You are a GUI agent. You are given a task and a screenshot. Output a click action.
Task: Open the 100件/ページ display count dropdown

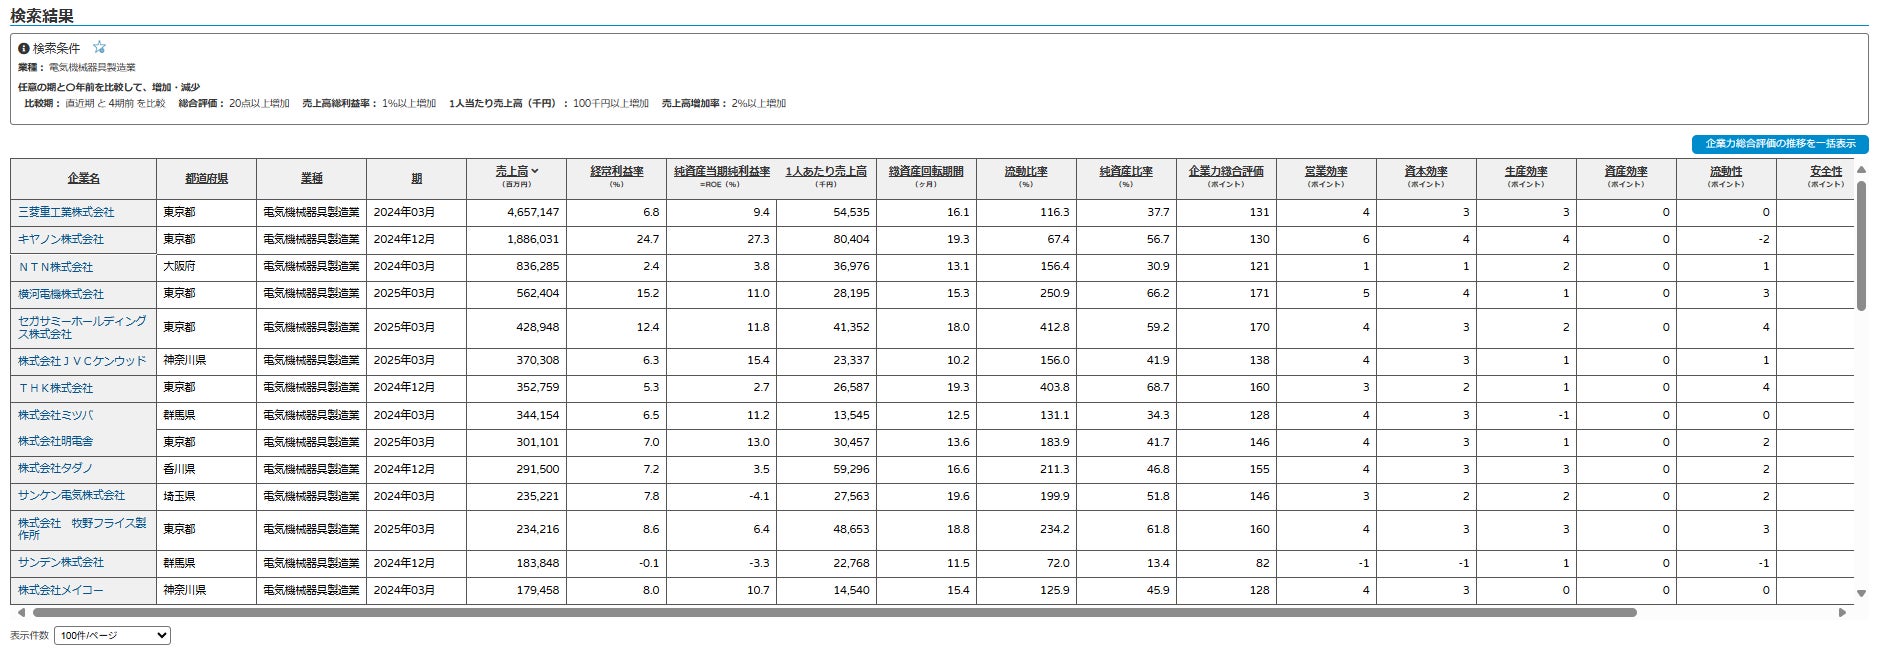click(113, 635)
